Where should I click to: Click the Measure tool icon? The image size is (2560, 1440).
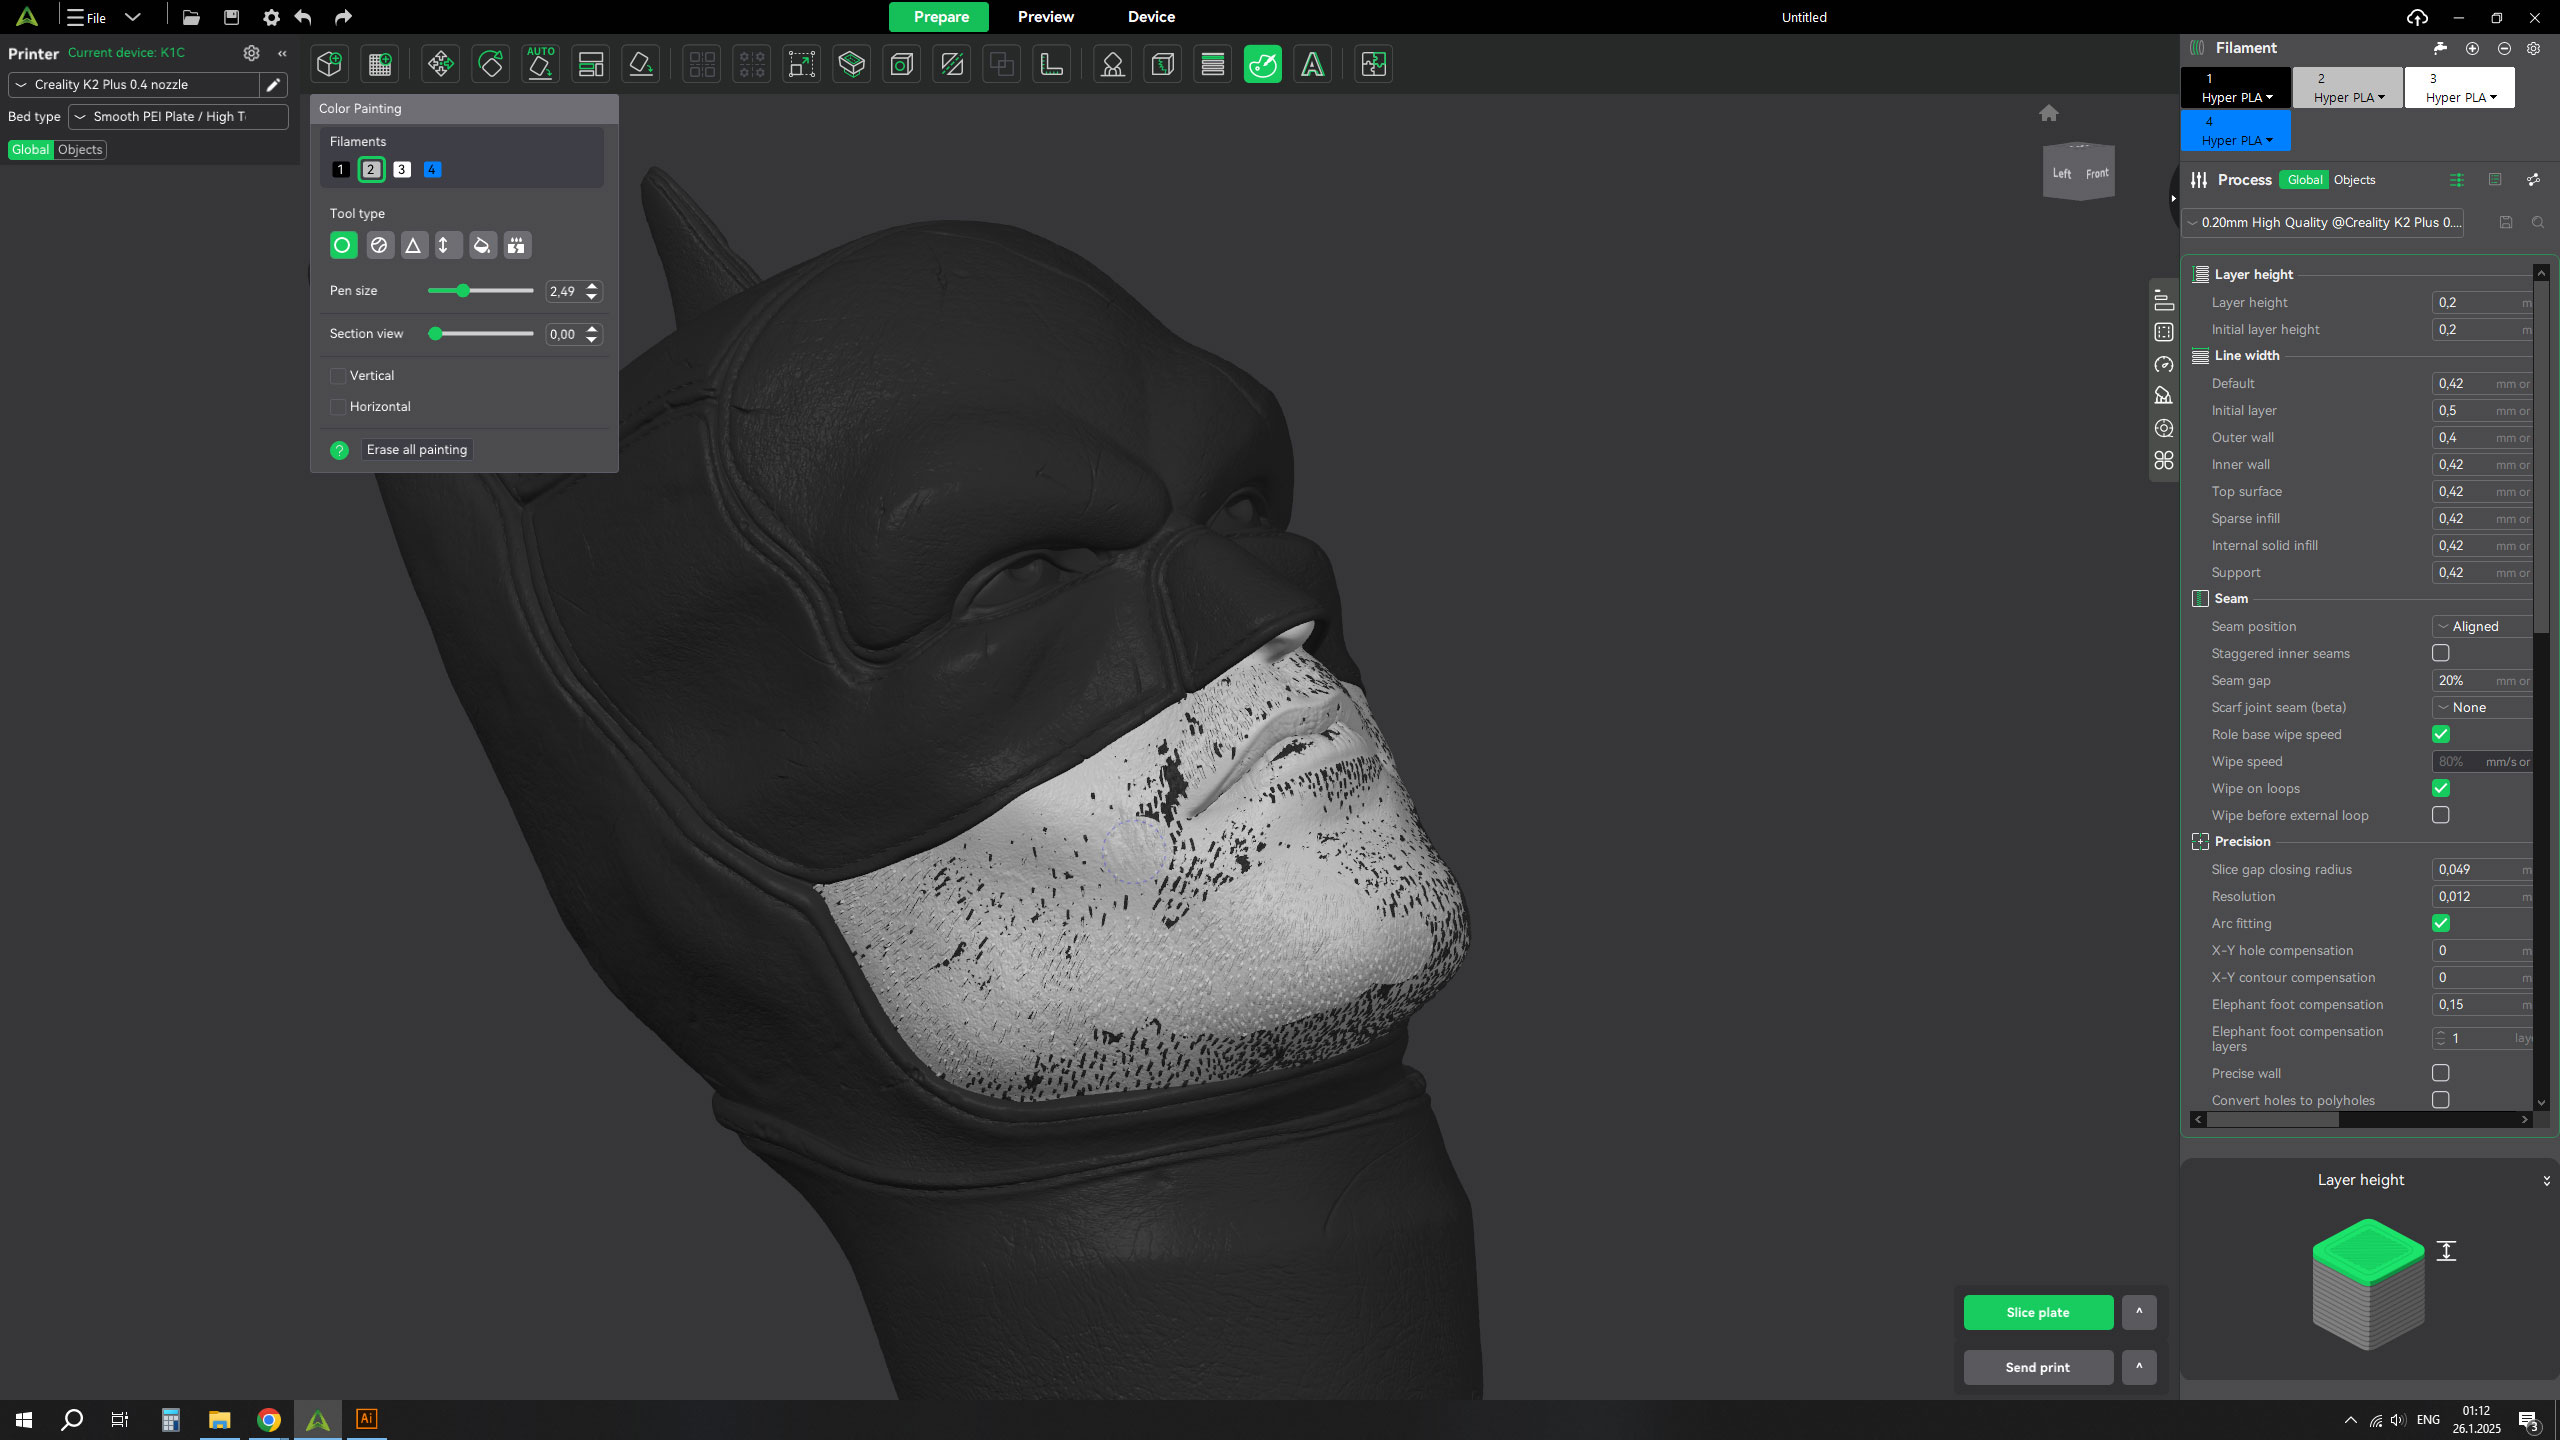(1051, 65)
